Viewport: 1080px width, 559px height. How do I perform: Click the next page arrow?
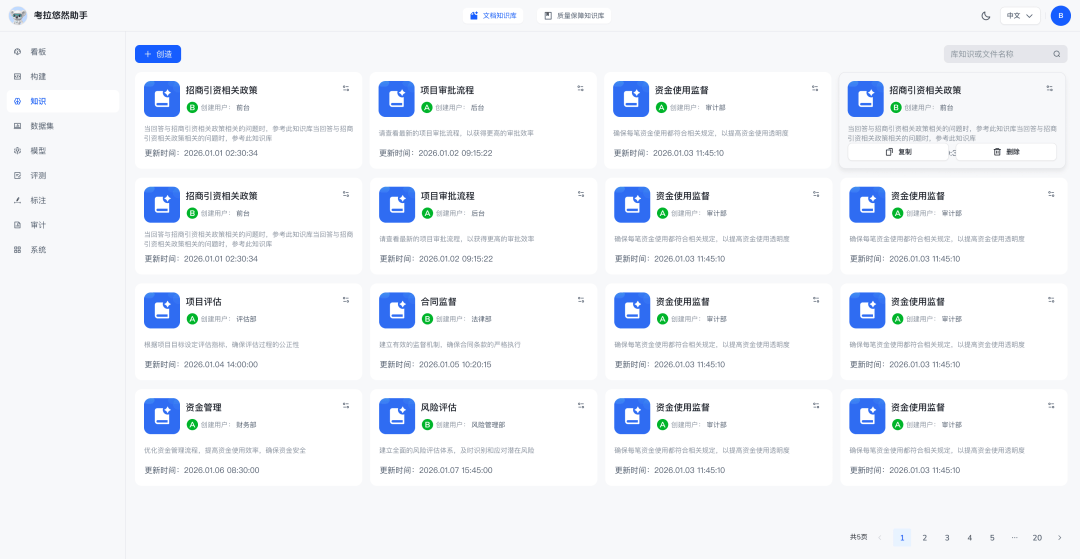[x=1060, y=537]
